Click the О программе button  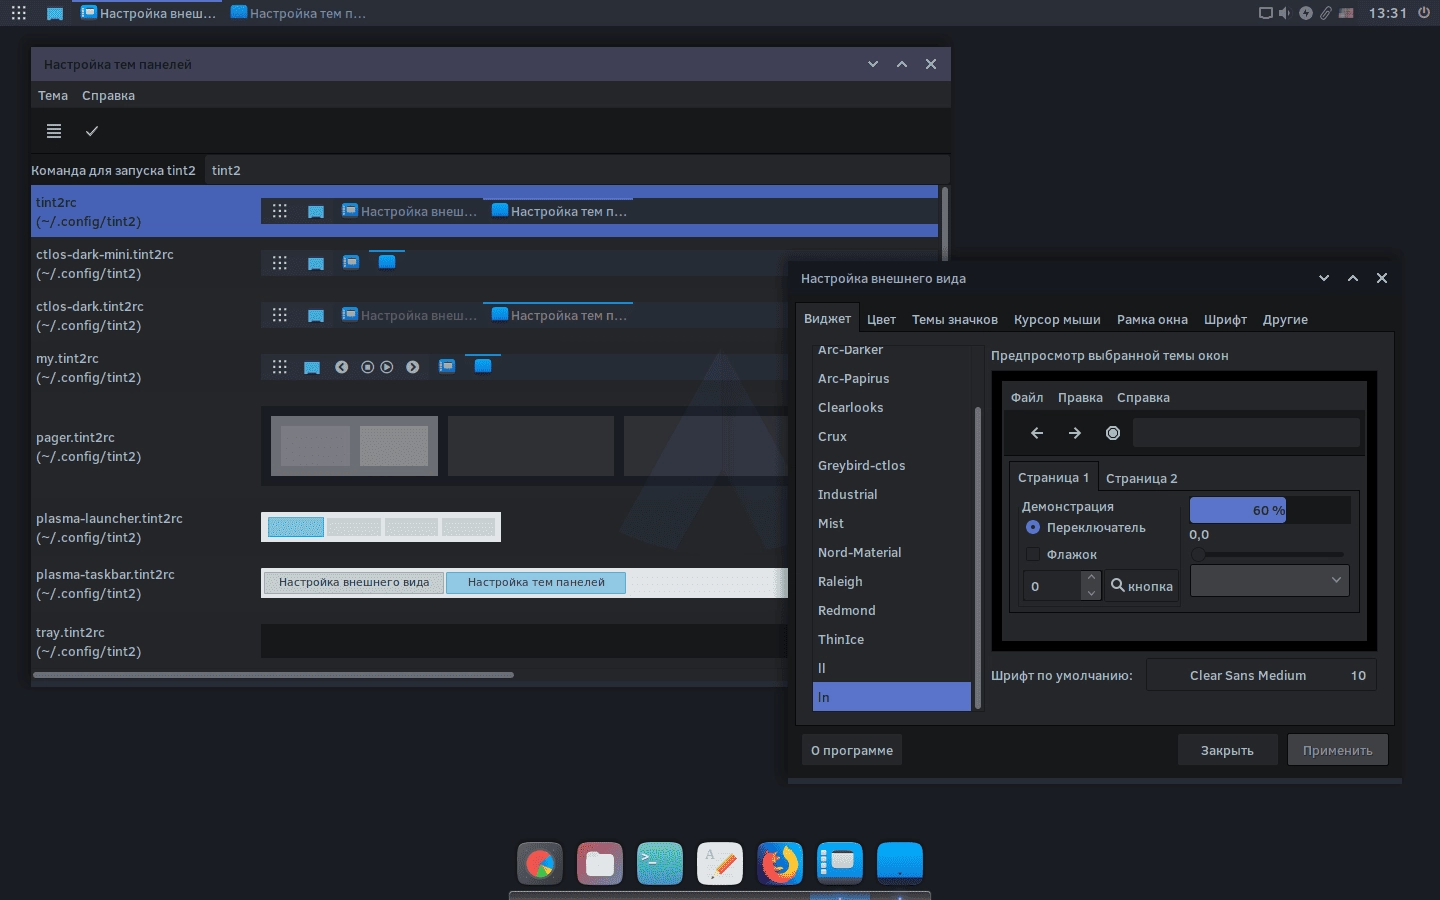[x=852, y=750]
